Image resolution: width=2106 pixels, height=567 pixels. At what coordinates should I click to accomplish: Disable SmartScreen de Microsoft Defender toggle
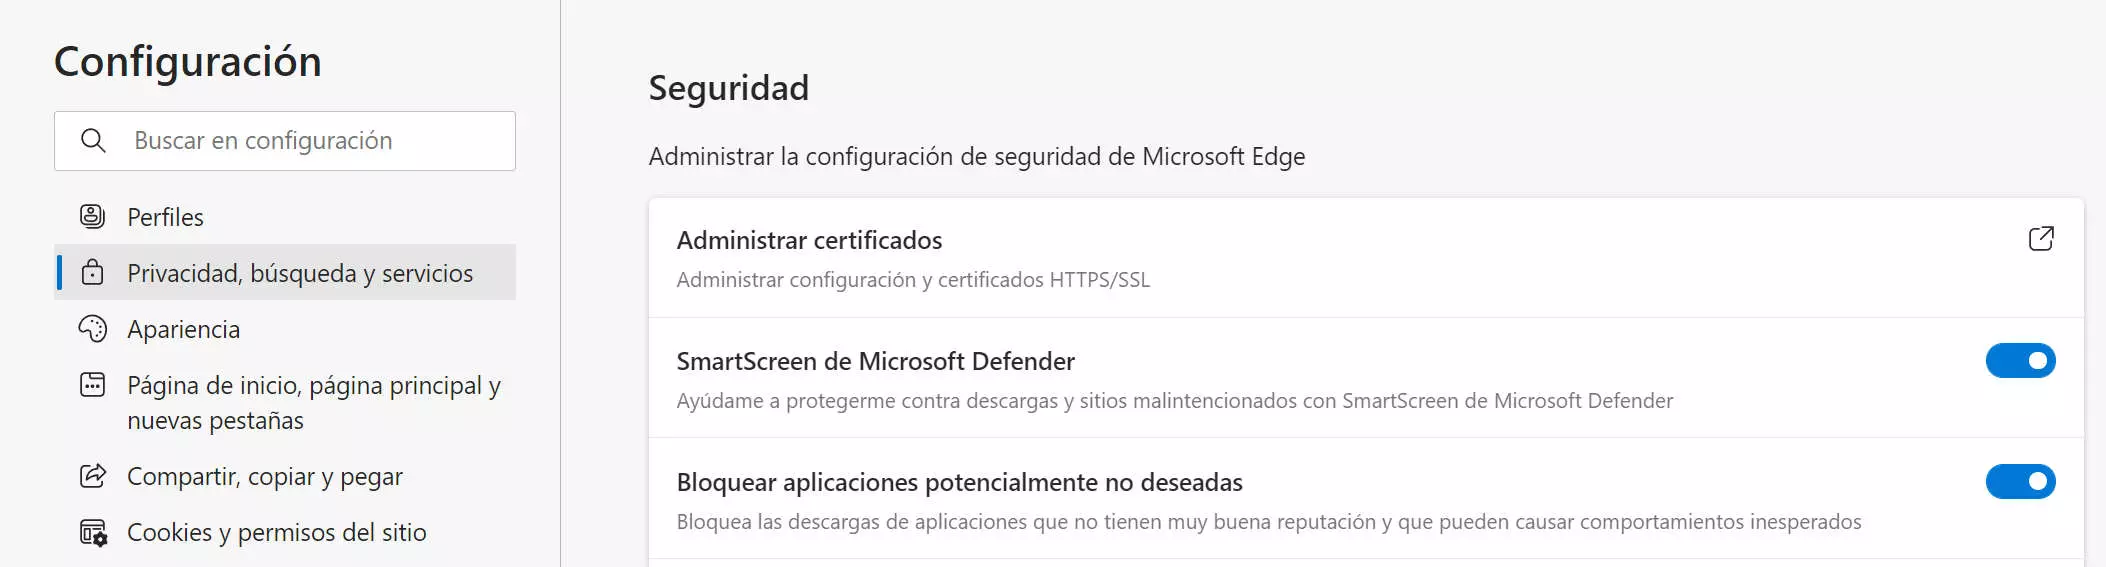coord(2020,361)
